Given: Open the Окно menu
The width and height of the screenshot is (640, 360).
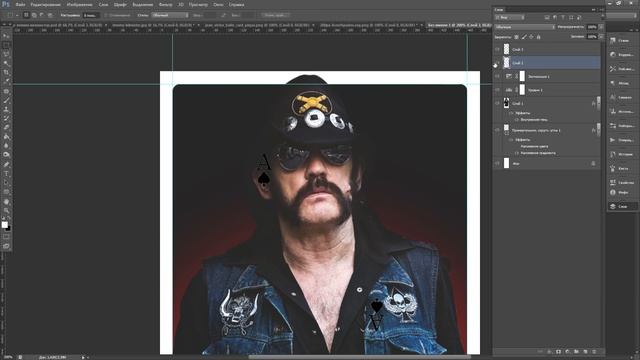Looking at the screenshot, I should point(218,4).
